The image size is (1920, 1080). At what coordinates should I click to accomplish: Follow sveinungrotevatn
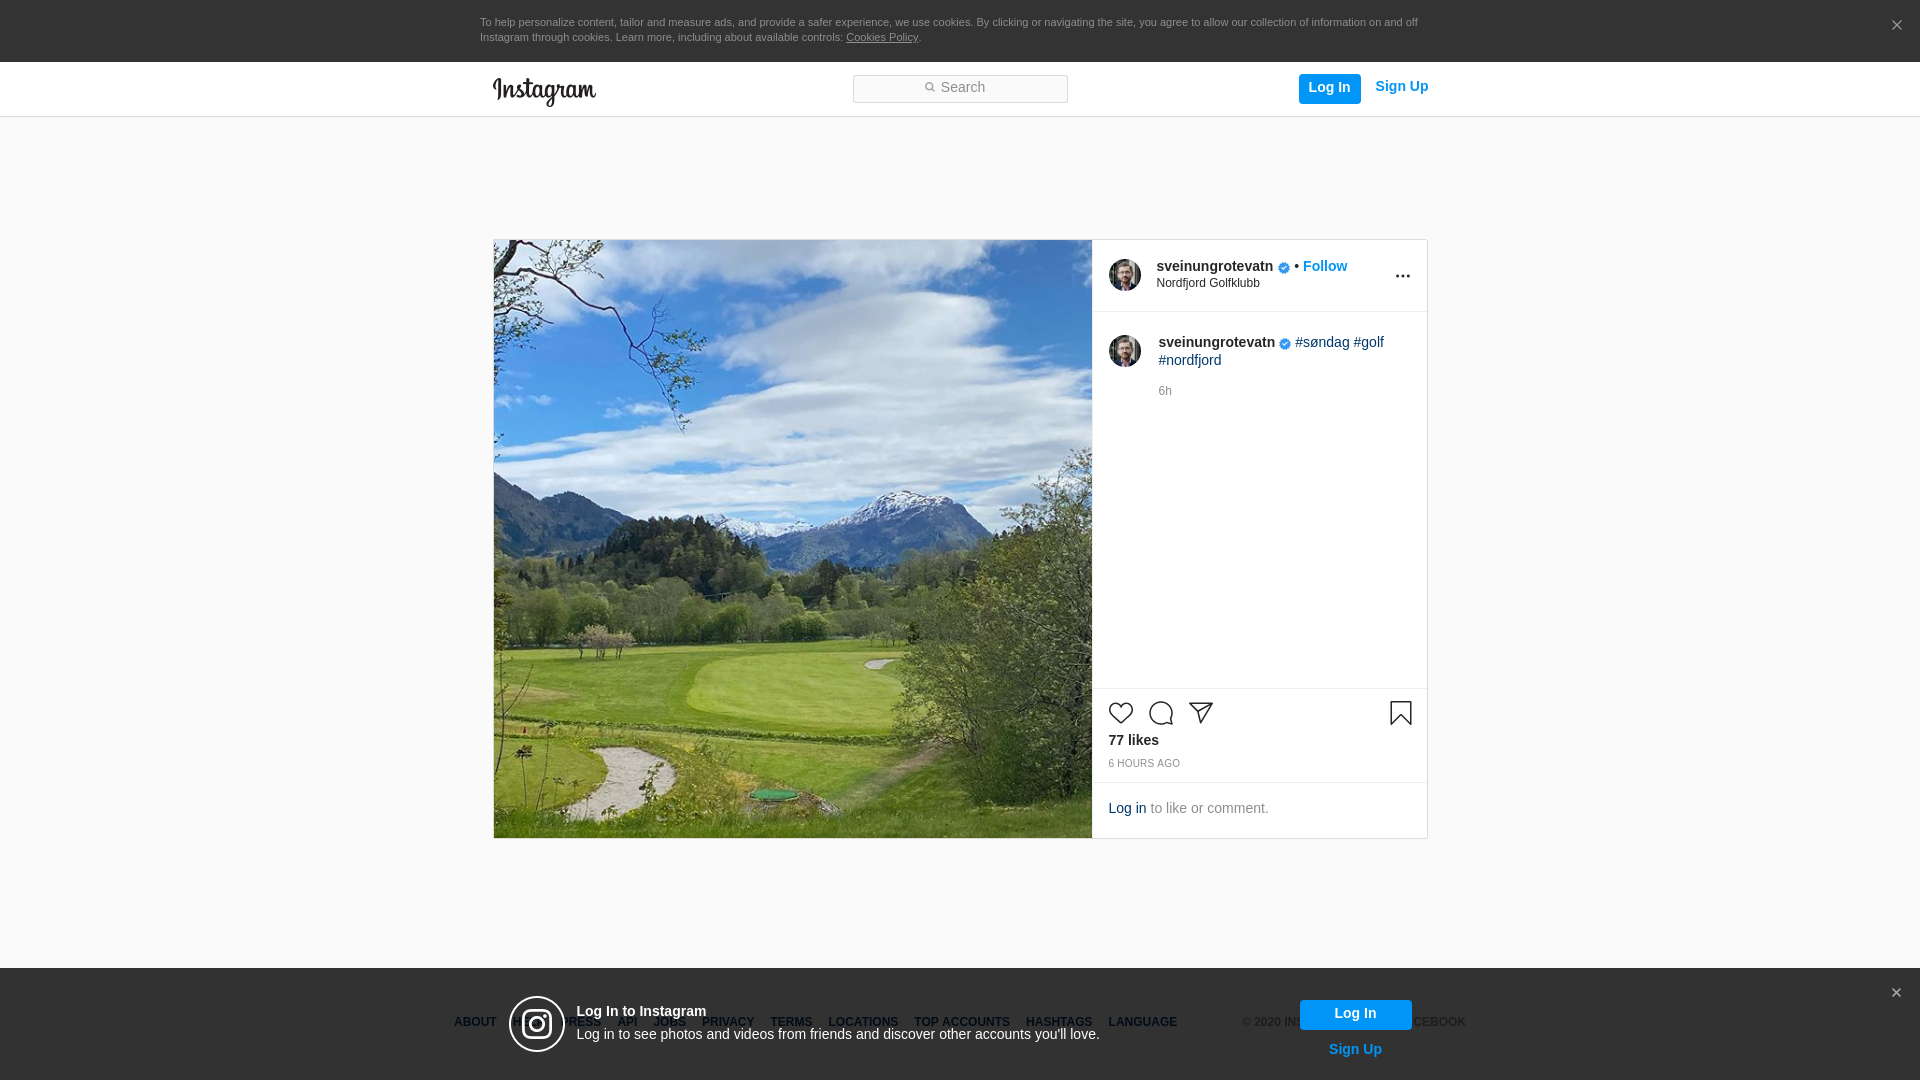click(1324, 266)
